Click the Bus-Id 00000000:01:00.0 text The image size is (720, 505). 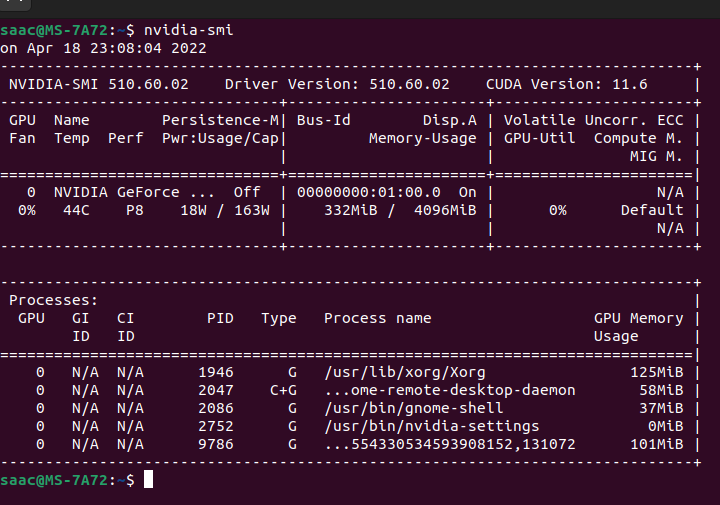click(368, 192)
